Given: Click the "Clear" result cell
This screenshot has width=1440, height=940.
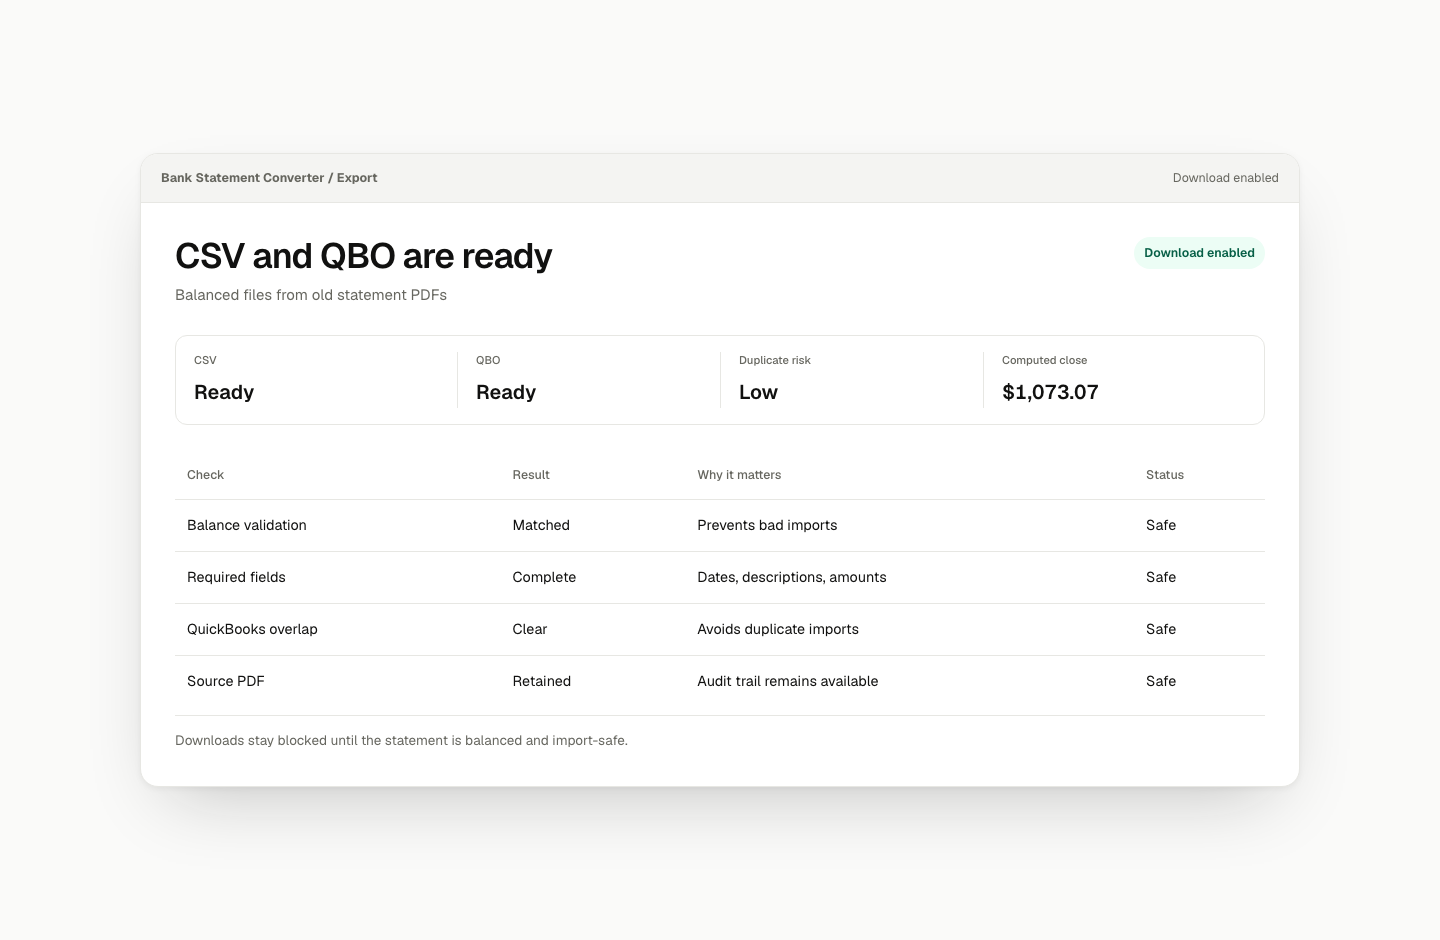Looking at the screenshot, I should pos(530,629).
